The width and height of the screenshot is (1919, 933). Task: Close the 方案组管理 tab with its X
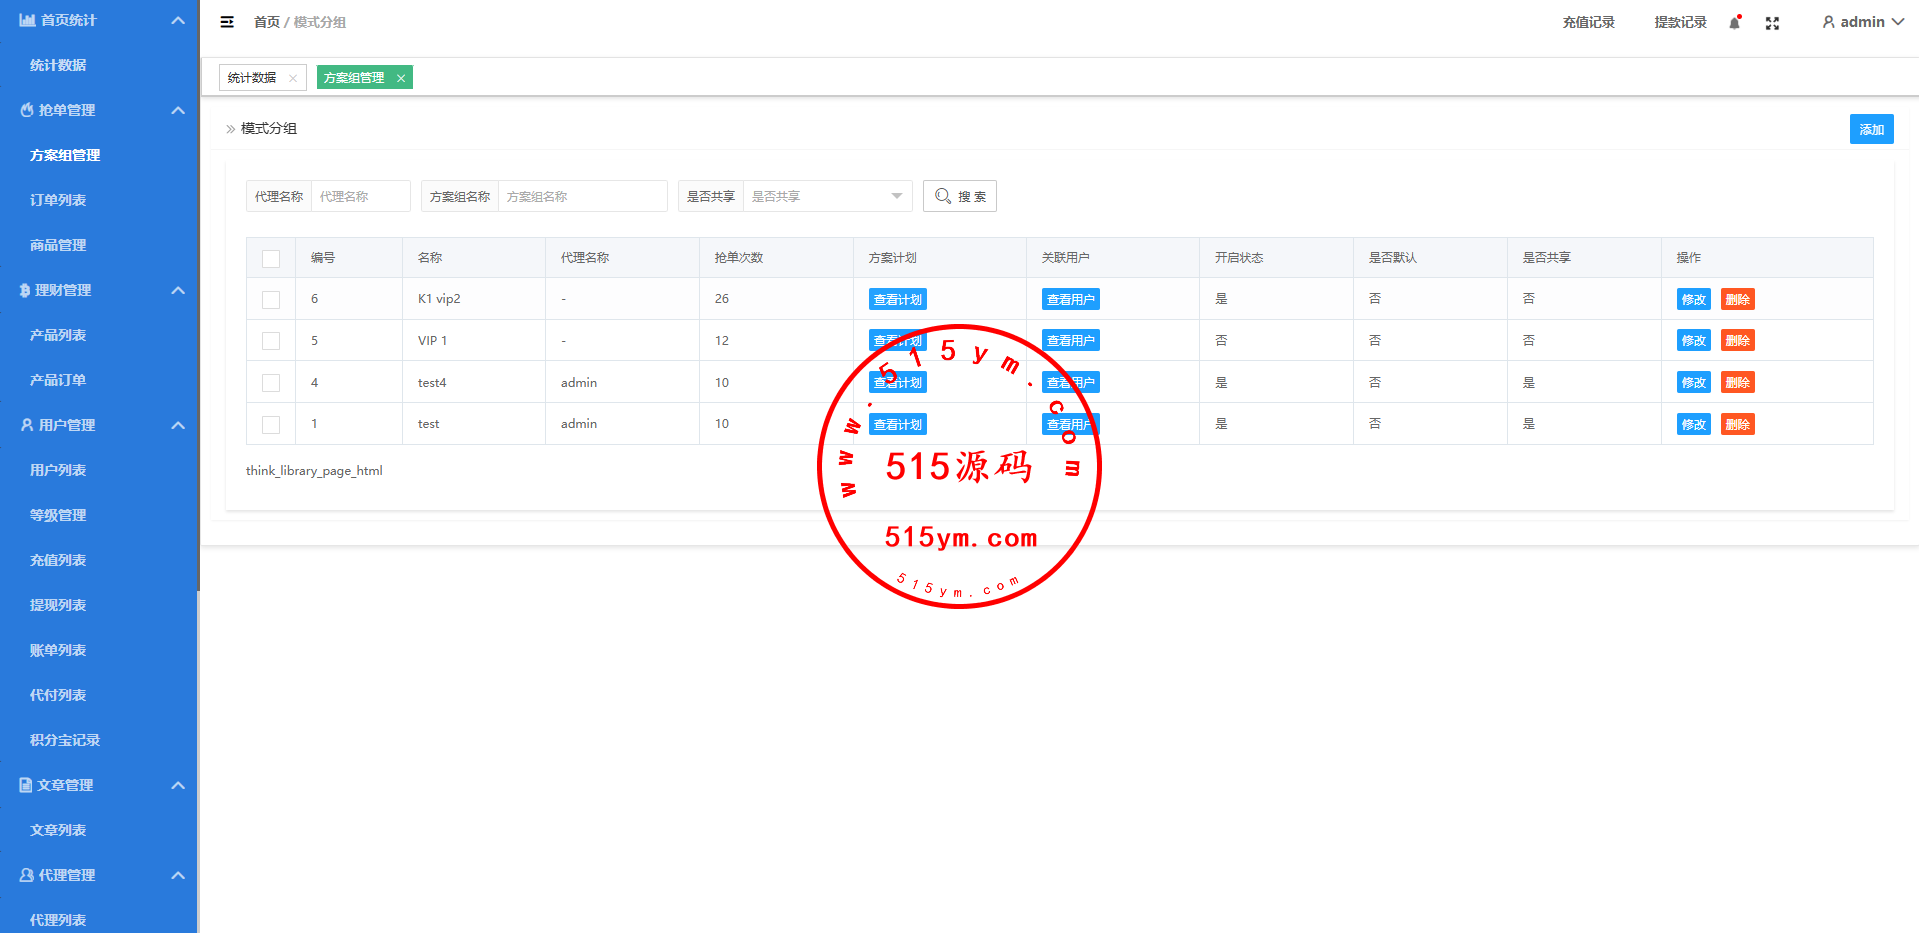(x=401, y=78)
